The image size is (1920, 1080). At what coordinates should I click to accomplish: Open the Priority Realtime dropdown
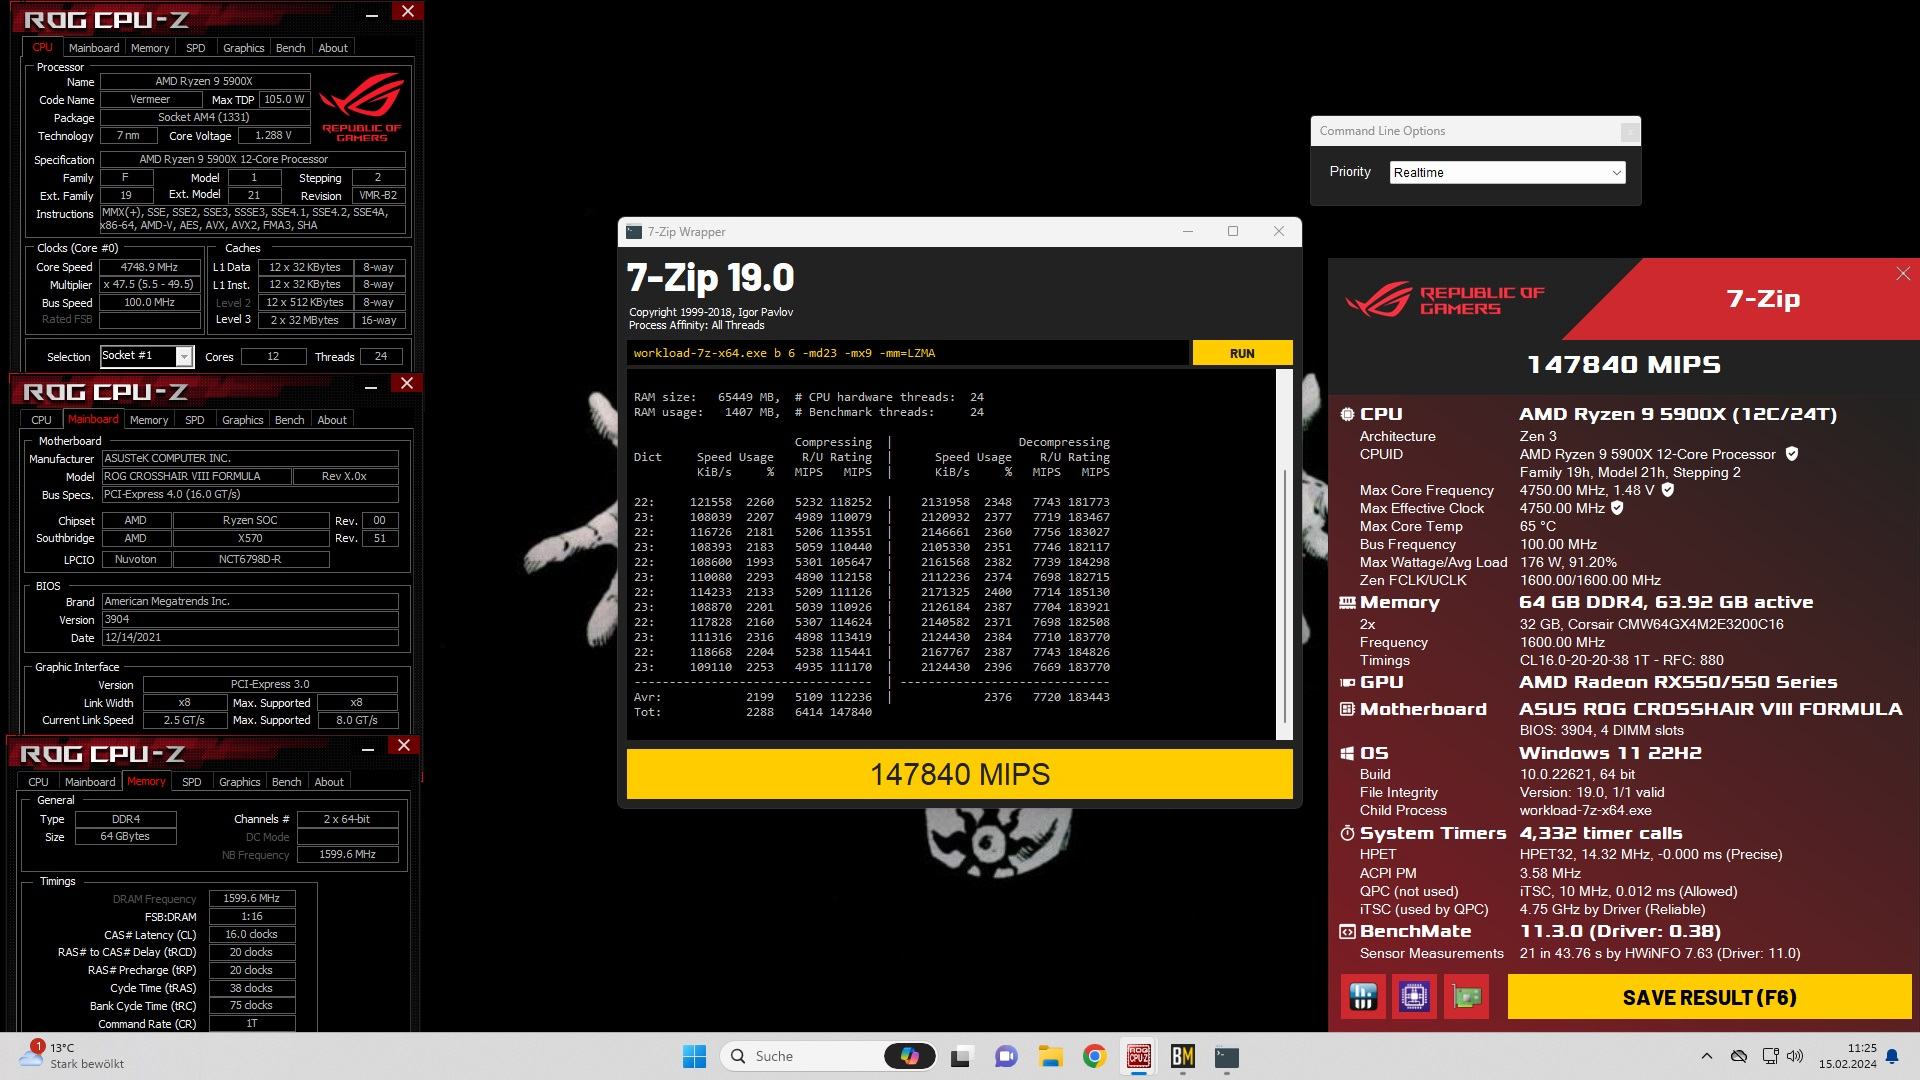[1507, 173]
